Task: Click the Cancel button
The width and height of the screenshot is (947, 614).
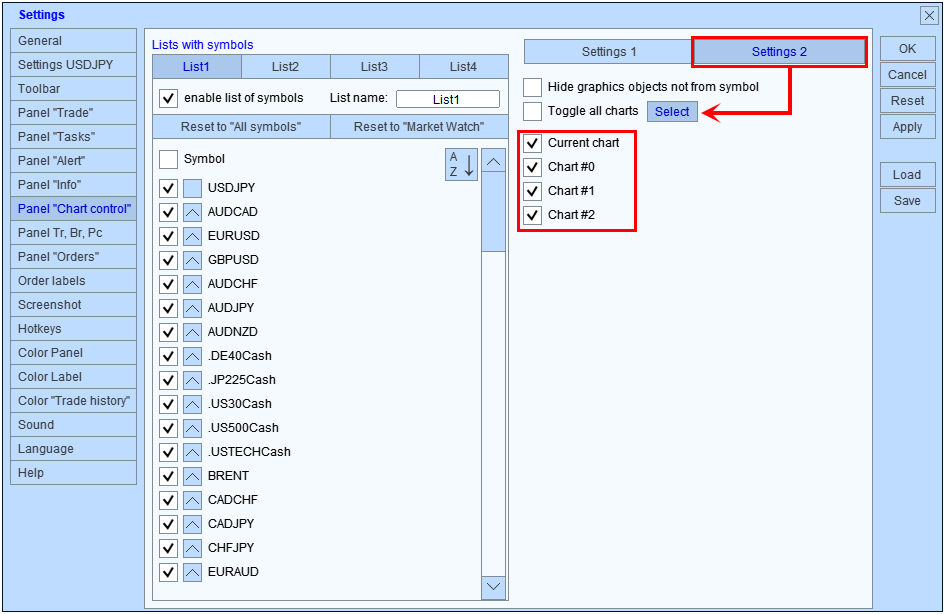Action: (x=907, y=75)
